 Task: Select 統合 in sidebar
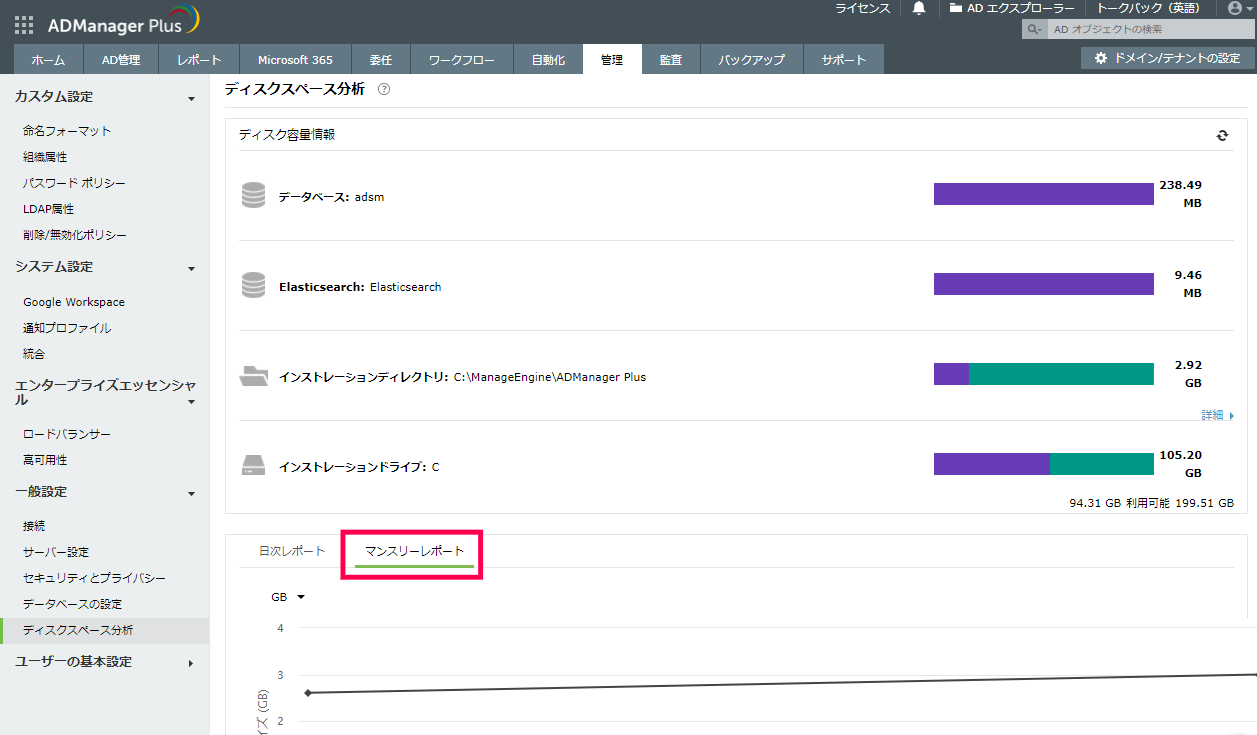pos(34,354)
